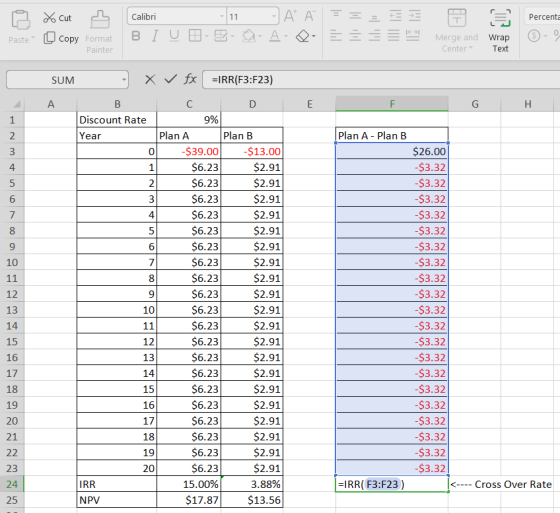Toggle Bold formatting

pyautogui.click(x=136, y=36)
